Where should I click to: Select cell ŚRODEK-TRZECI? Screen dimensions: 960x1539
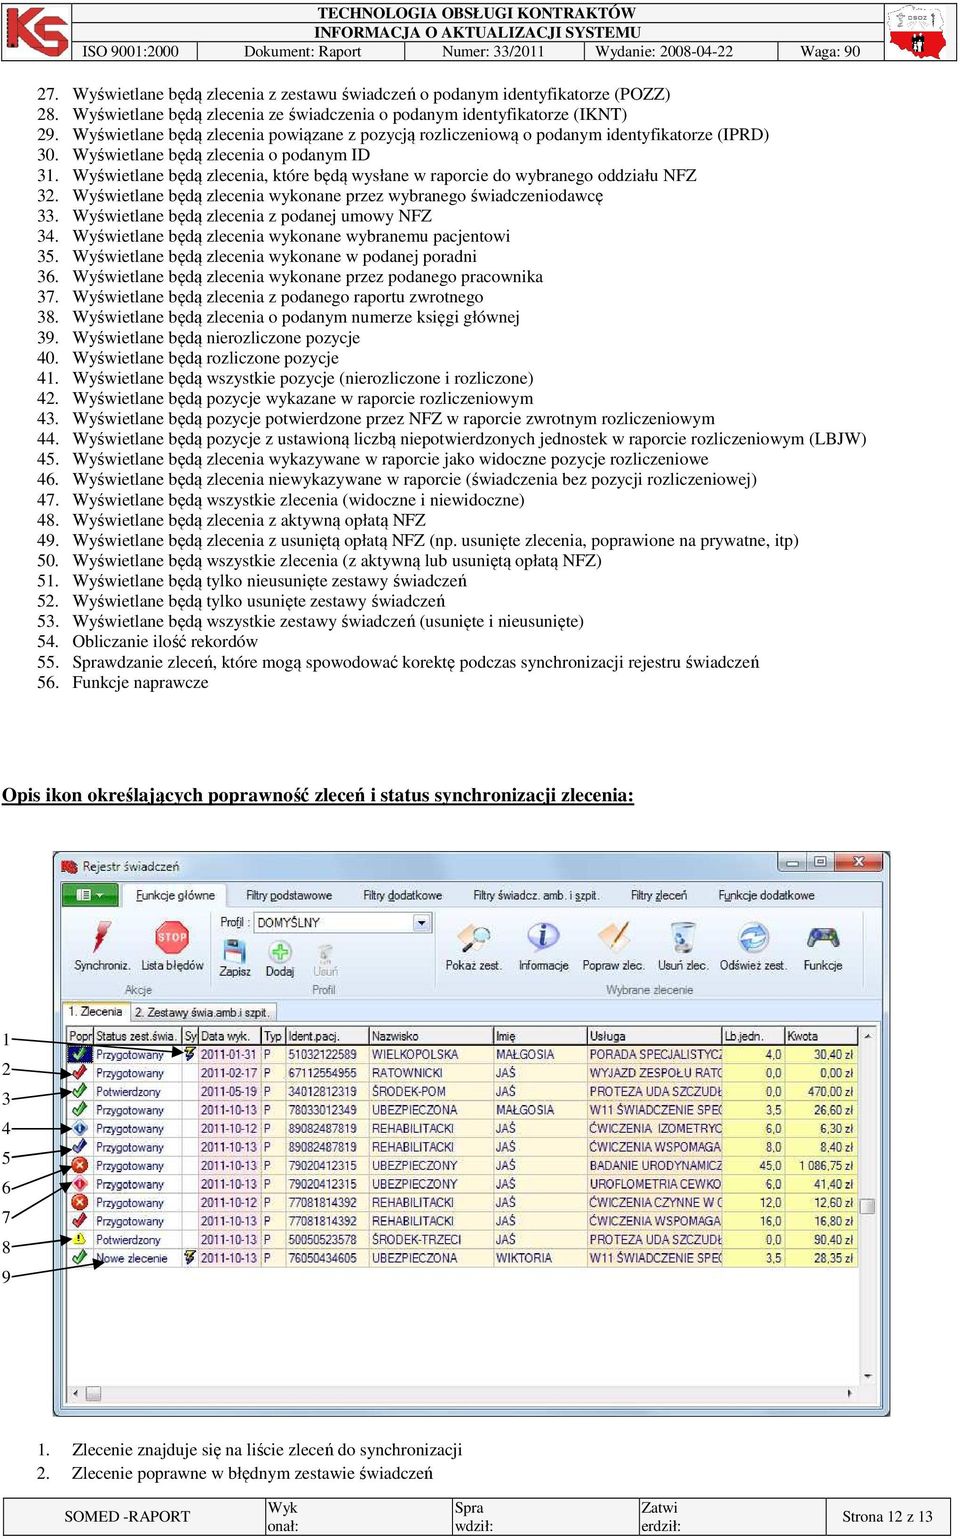coord(431,1239)
